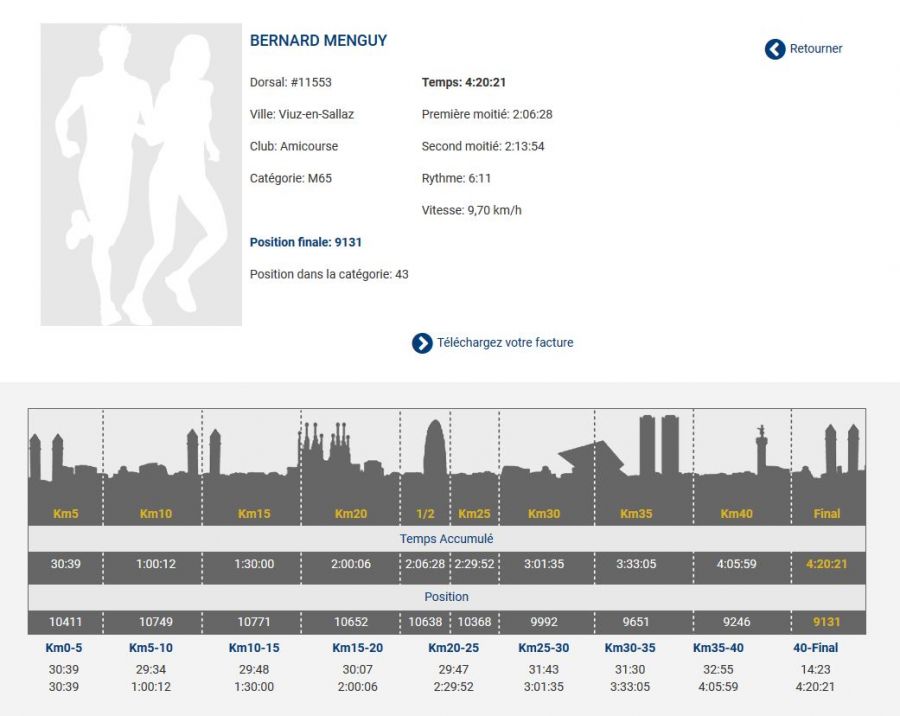Click accumulated time 30:39 under Km5
The height and width of the screenshot is (716, 900).
pyautogui.click(x=65, y=564)
